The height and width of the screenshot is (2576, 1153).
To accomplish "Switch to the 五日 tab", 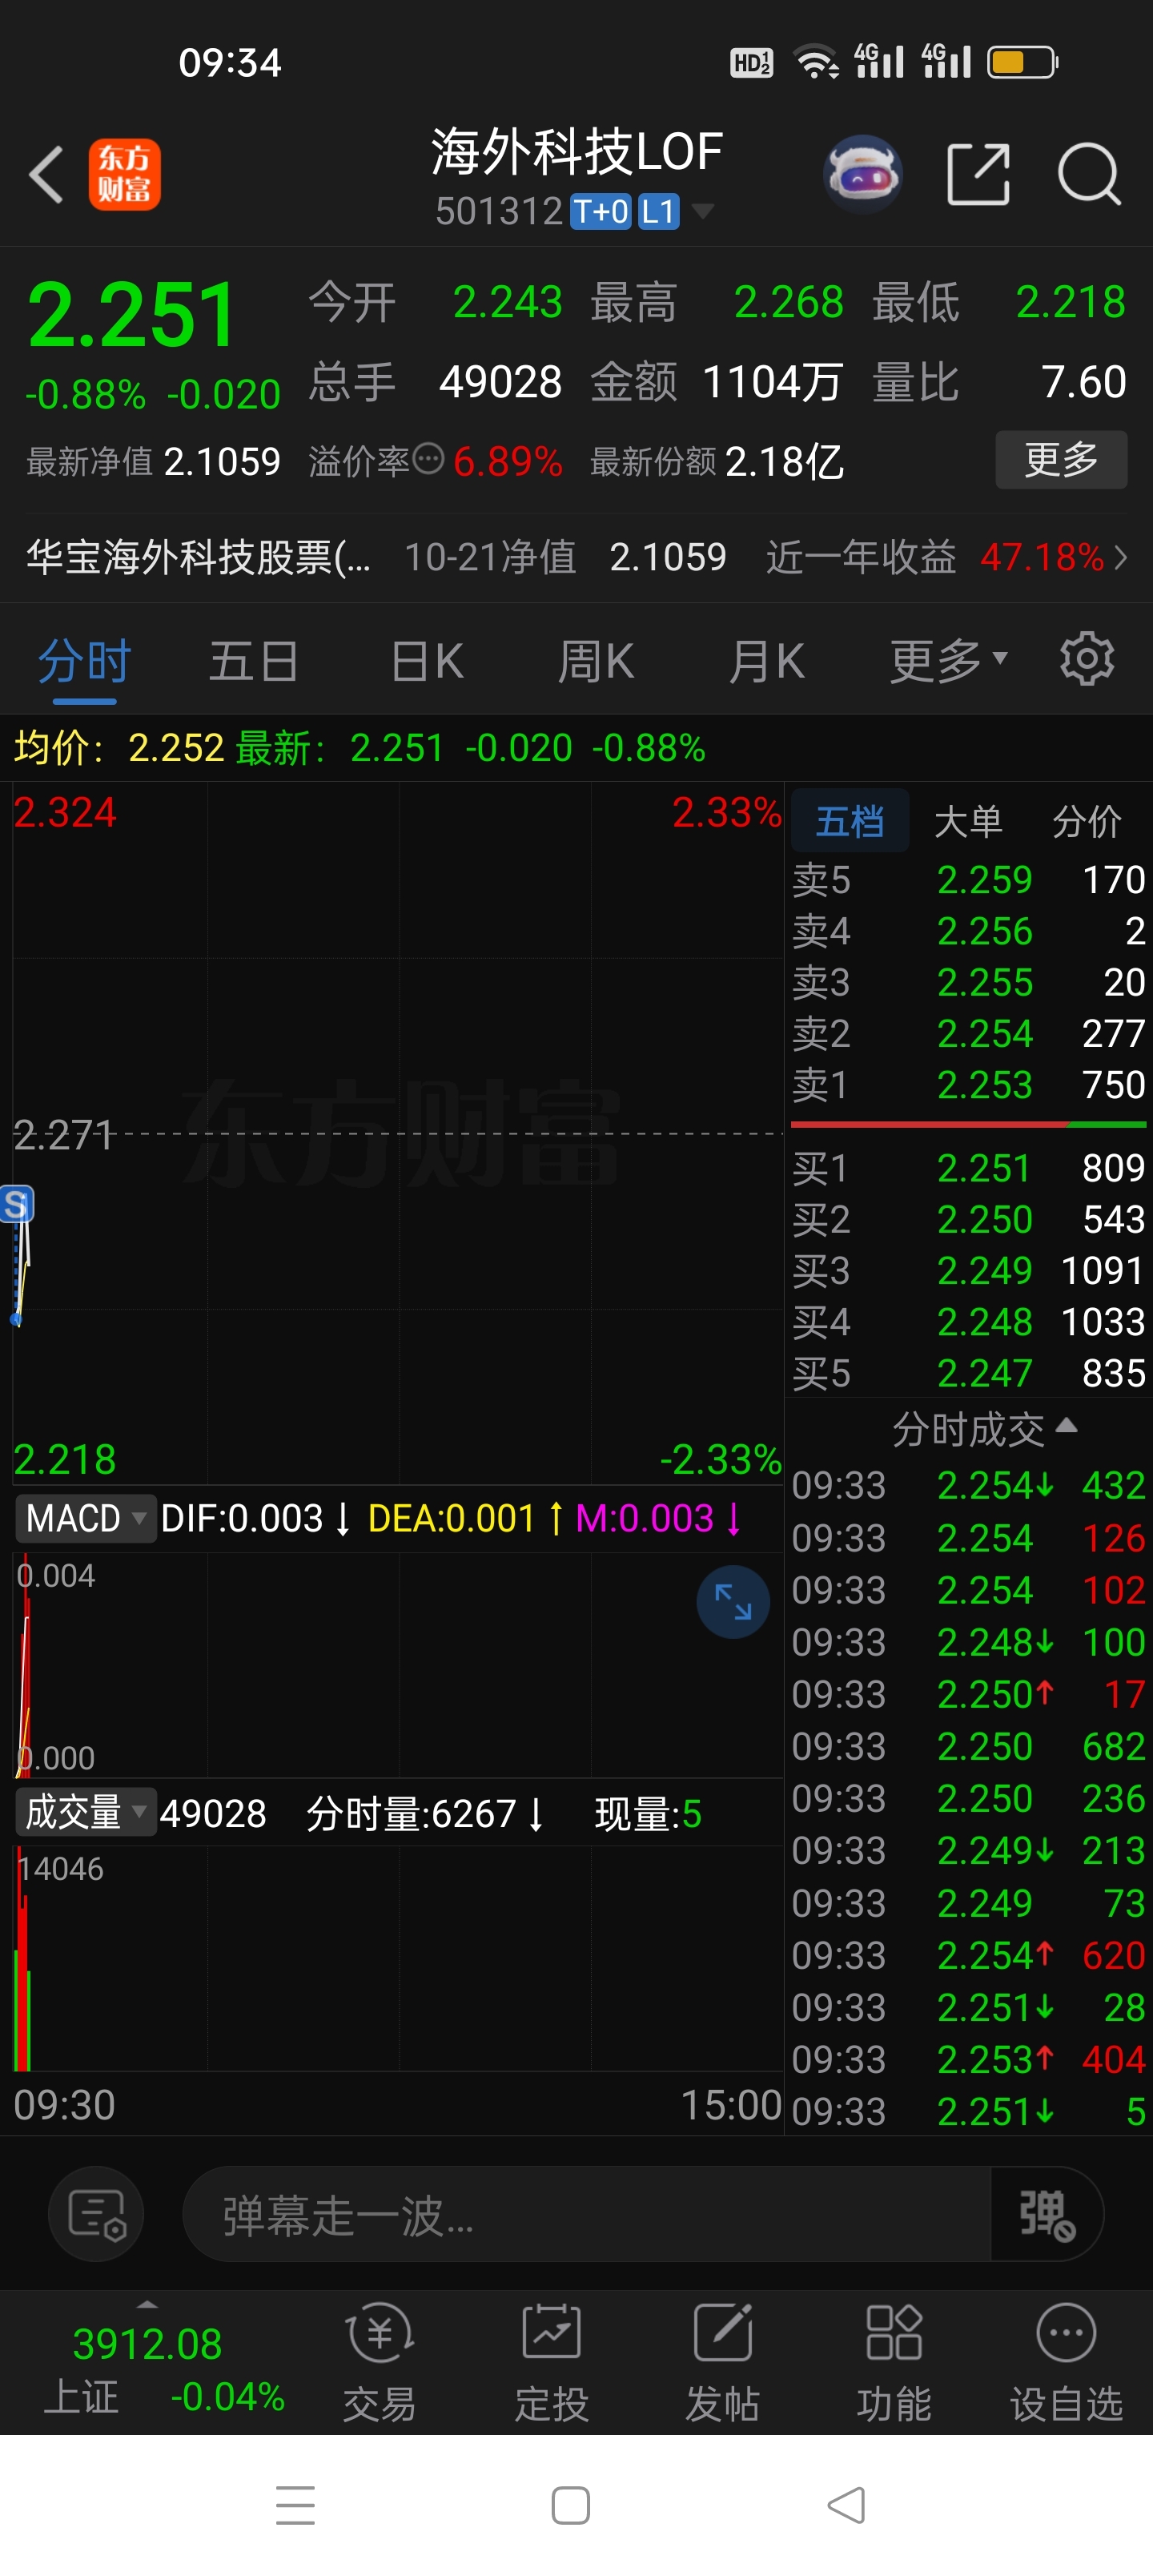I will pyautogui.click(x=254, y=661).
